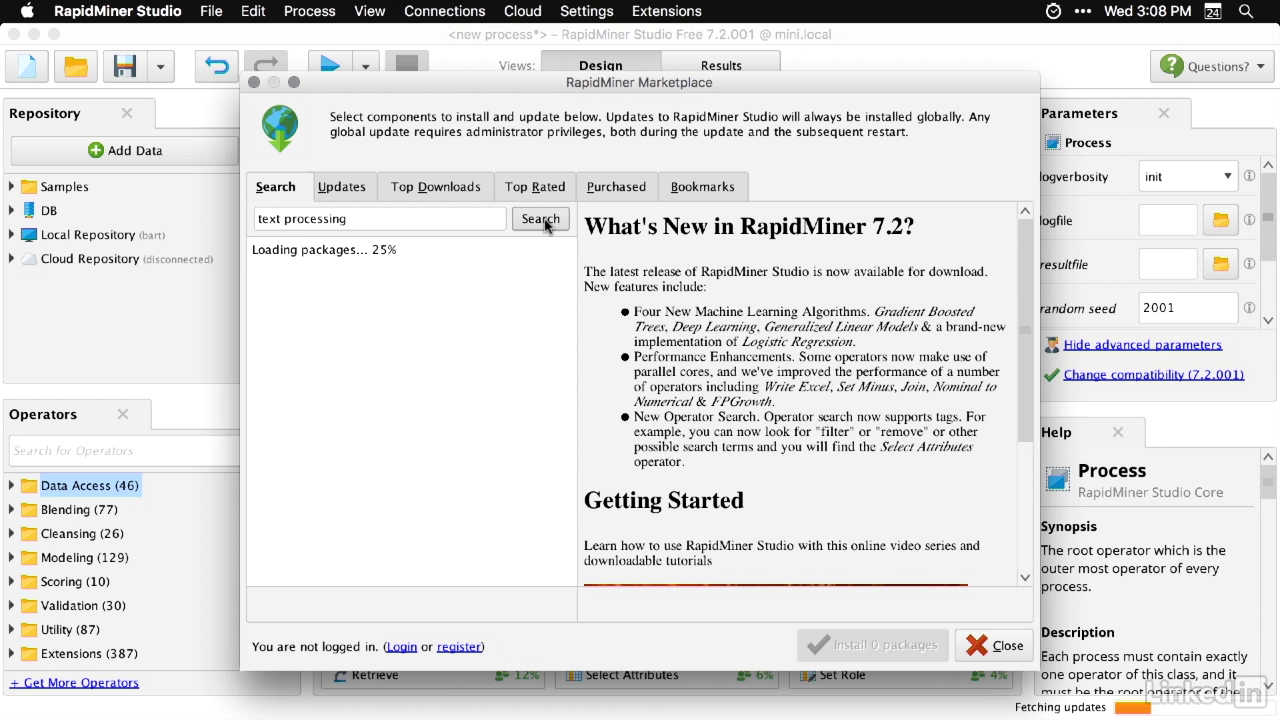This screenshot has width=1280, height=720.
Task: Click the open folder toolbar icon
Action: tap(76, 66)
